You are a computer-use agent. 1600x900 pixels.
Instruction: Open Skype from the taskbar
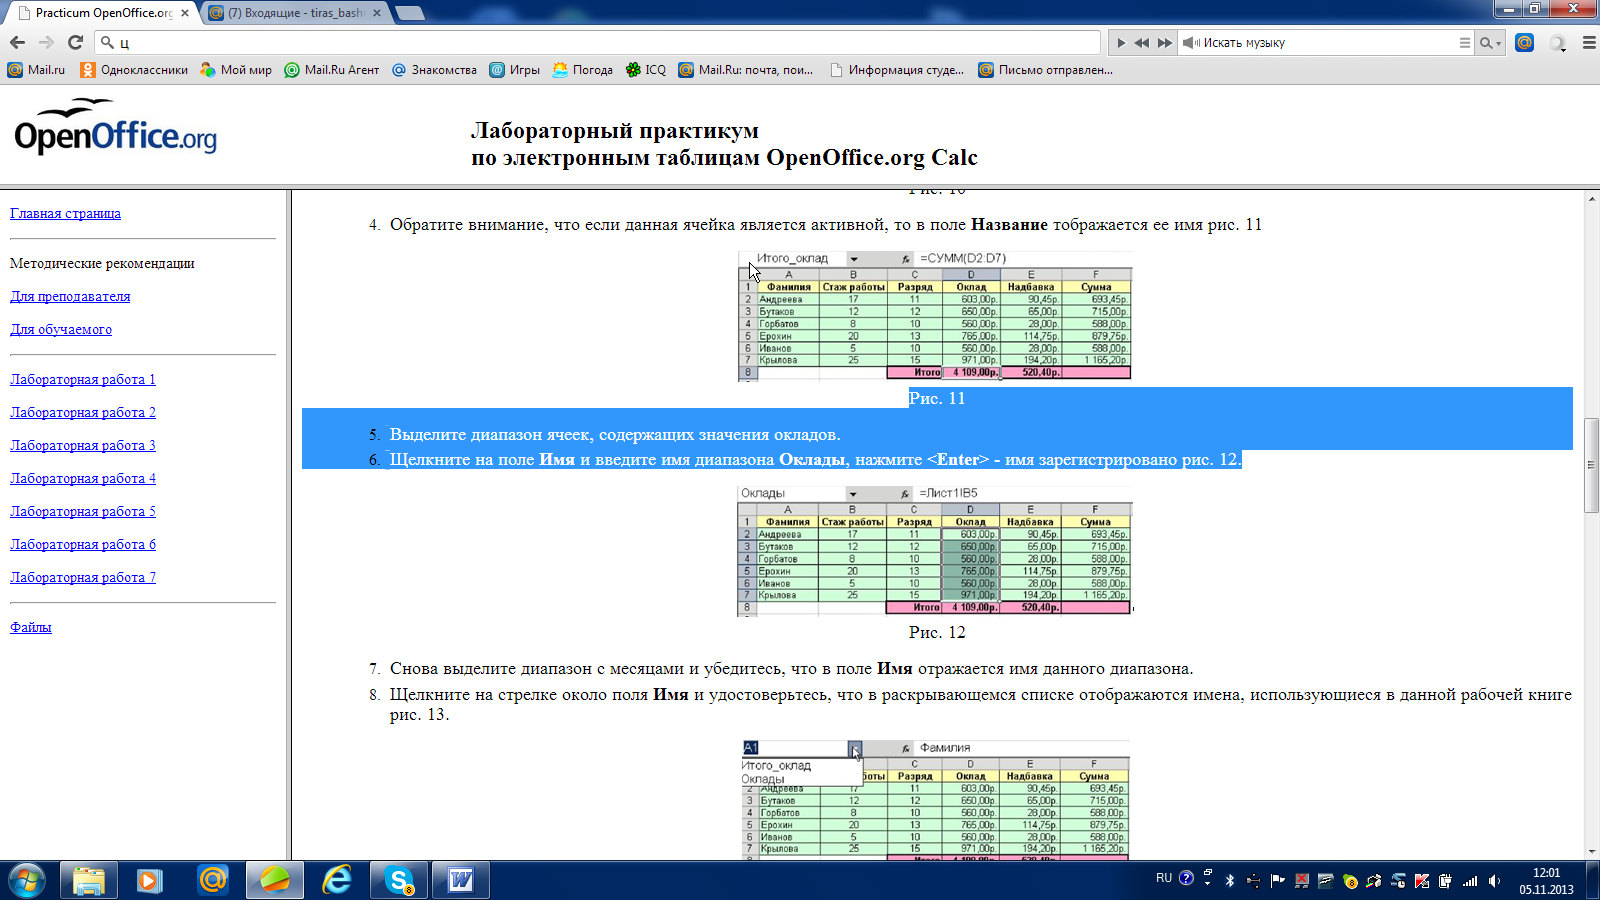click(x=399, y=880)
